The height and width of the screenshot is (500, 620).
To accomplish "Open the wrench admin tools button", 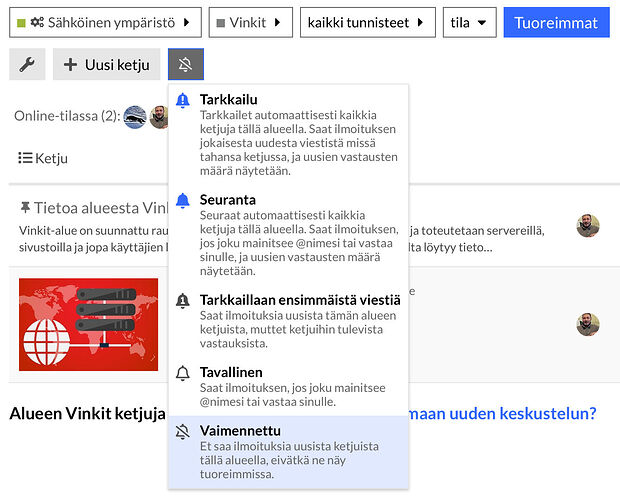I will [27, 64].
